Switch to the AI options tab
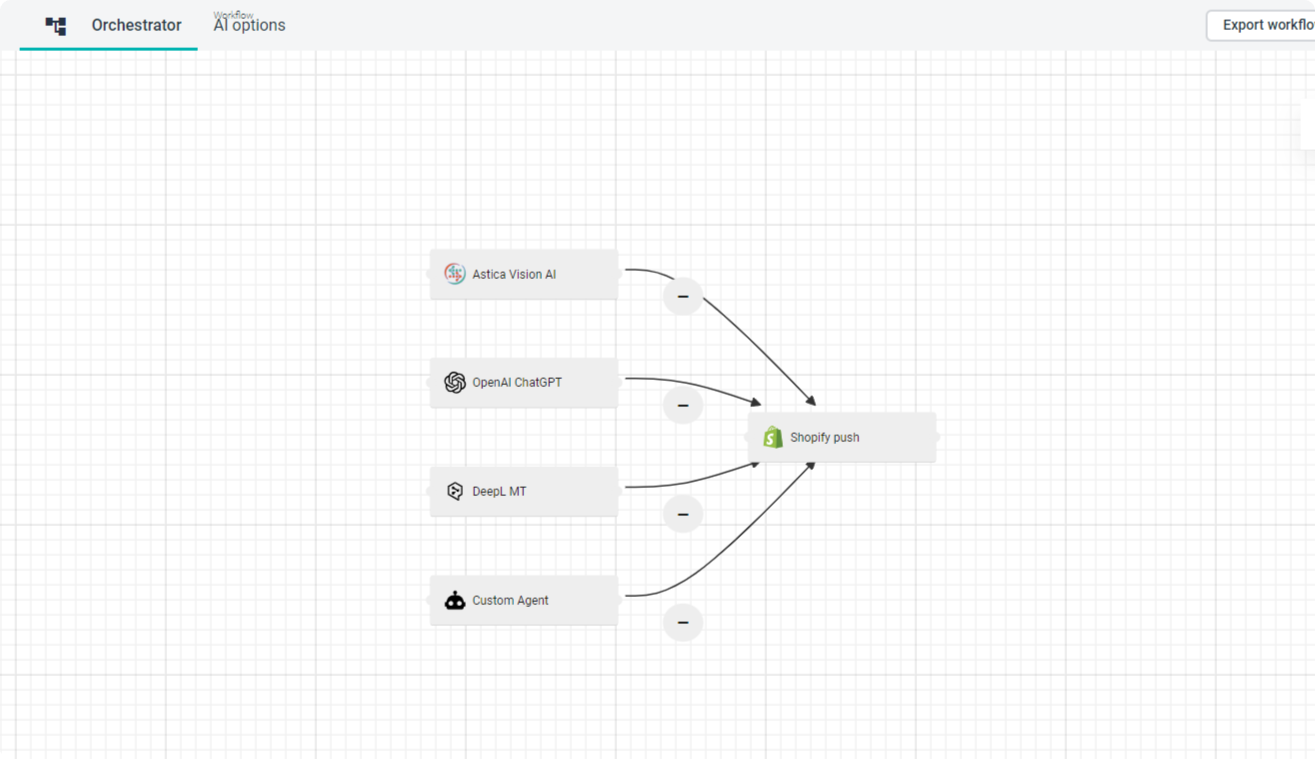The height and width of the screenshot is (759, 1315). pos(249,25)
